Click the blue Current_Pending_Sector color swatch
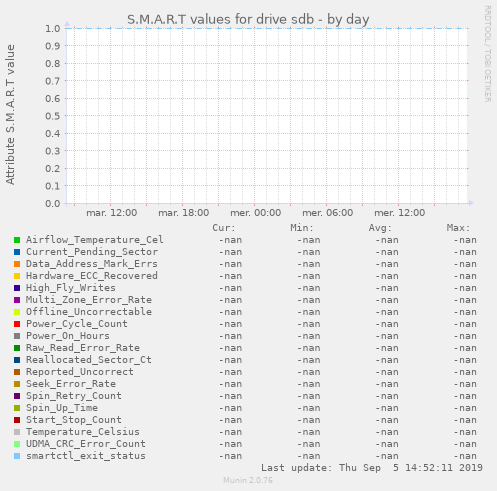Viewport: 497px width, 491px height. 17,252
